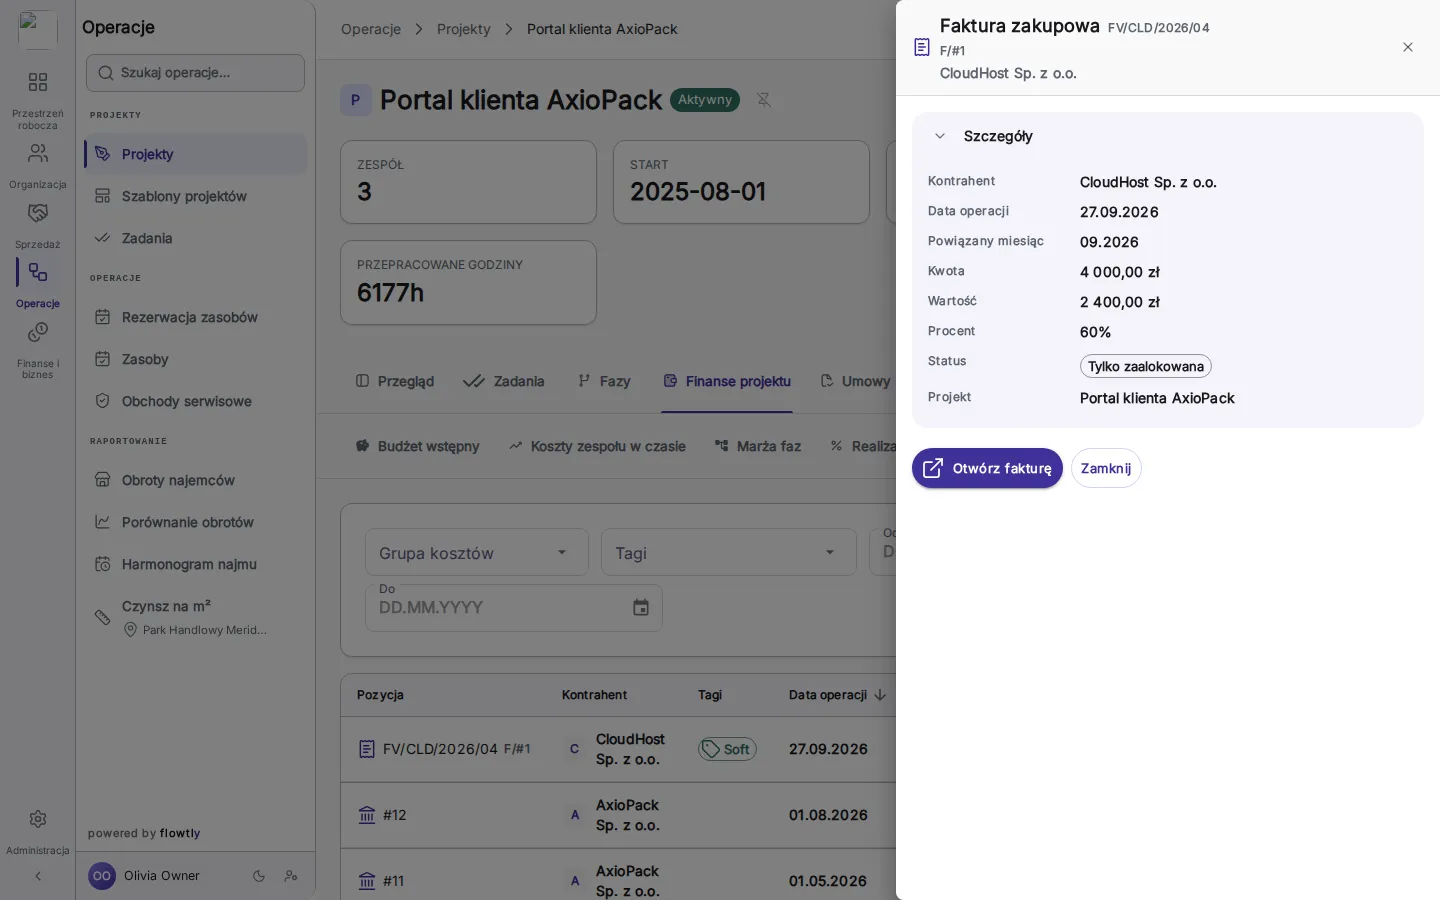
Task: Switch to the Przegląd tab
Action: 395,381
